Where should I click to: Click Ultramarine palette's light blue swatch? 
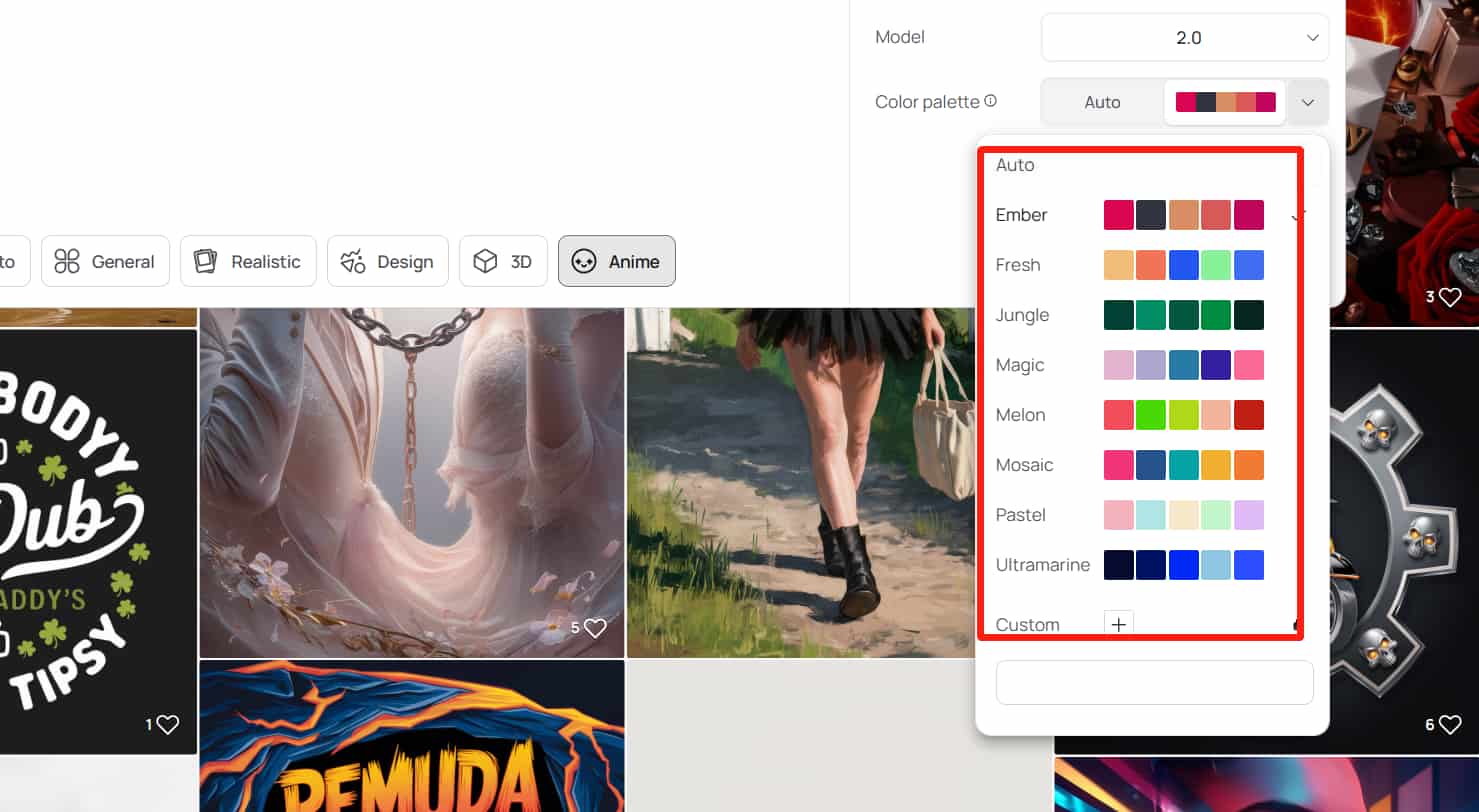coord(1216,565)
